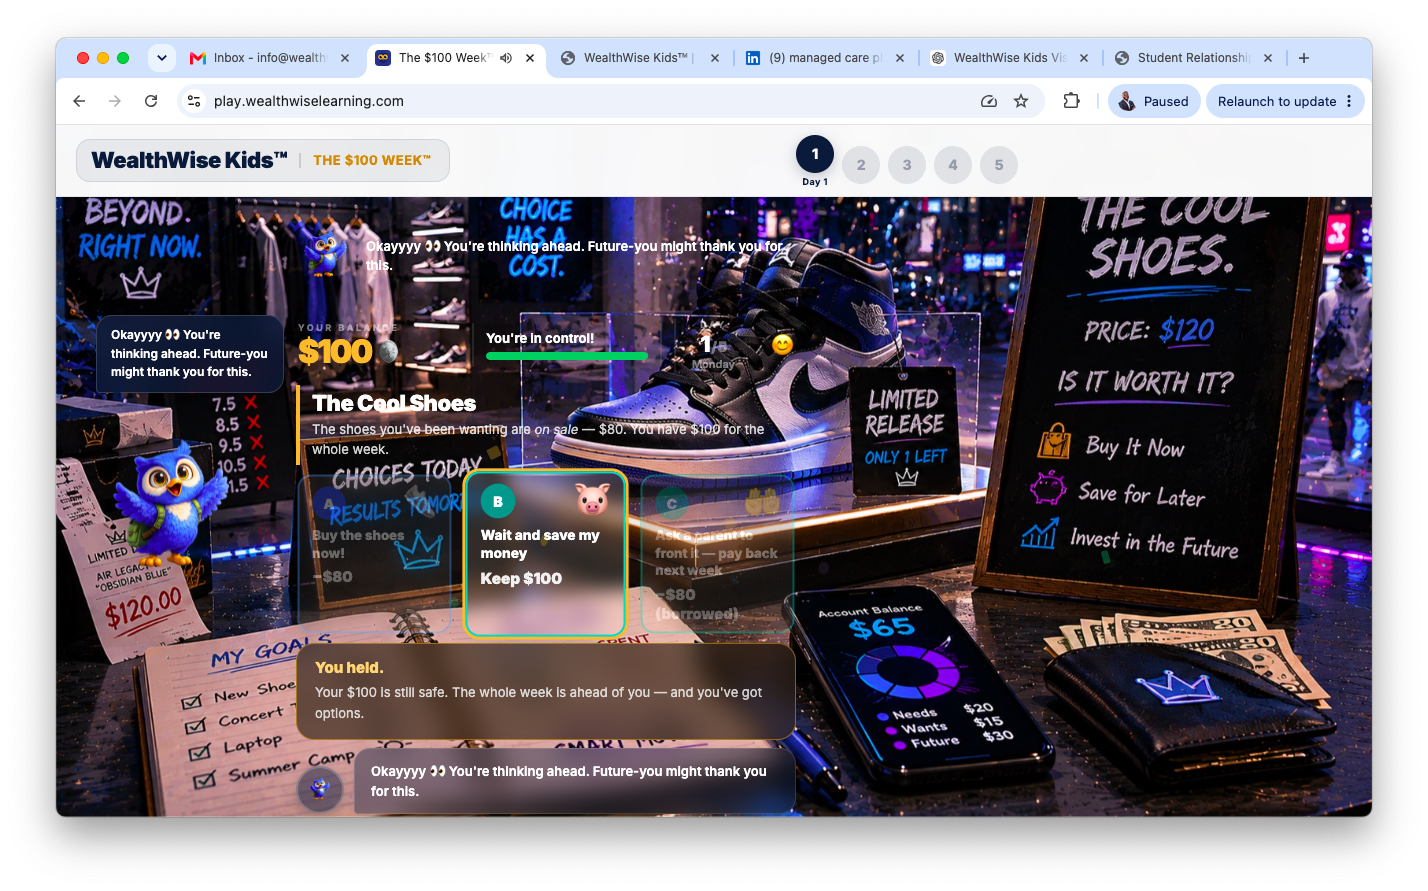1428x891 pixels.
Task: Bookmark this page with the star
Action: click(1021, 101)
